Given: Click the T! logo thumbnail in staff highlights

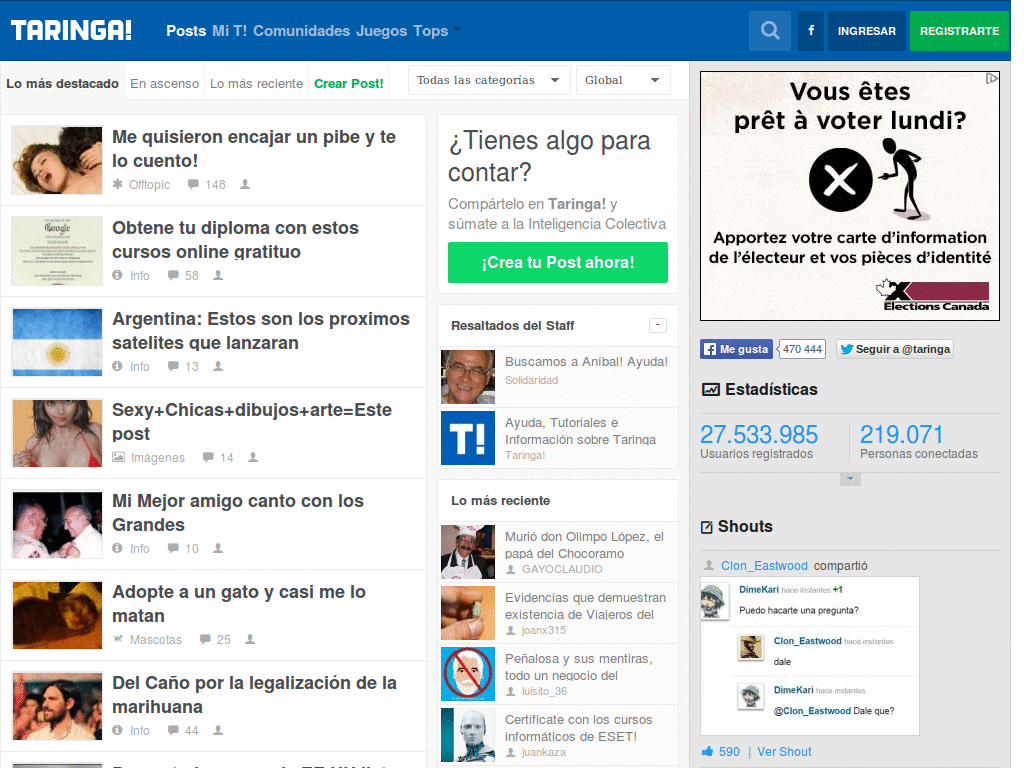Looking at the screenshot, I should click(x=468, y=438).
